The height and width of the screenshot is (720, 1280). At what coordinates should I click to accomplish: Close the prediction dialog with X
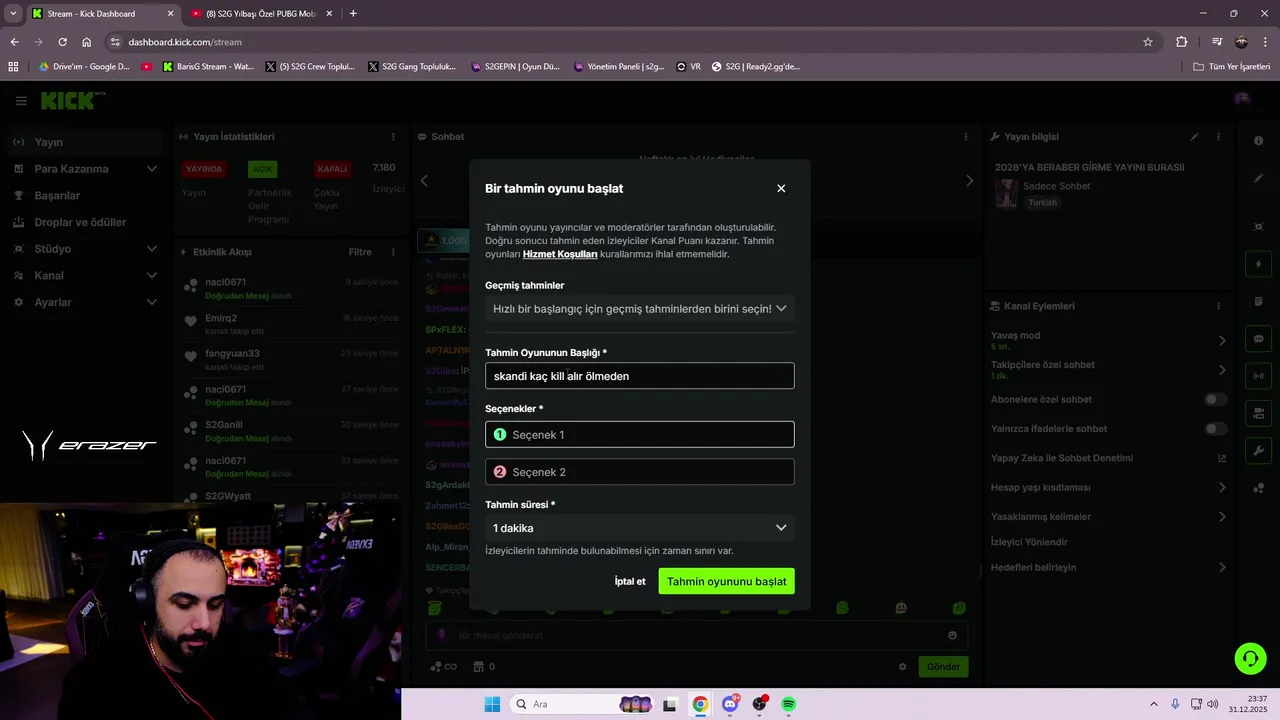point(781,188)
